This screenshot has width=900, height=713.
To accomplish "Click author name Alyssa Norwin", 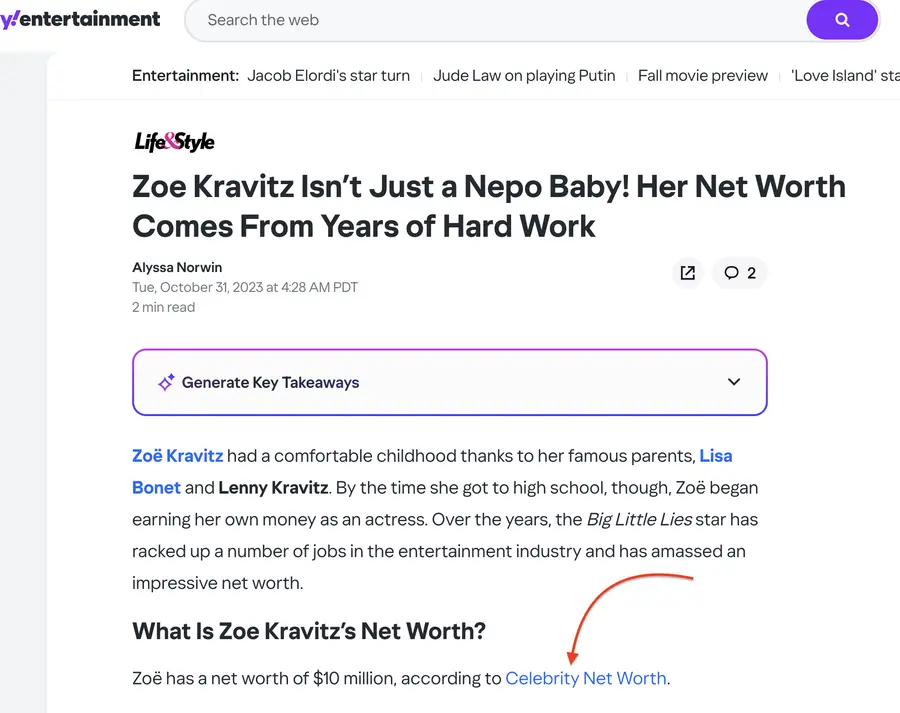I will coord(177,267).
